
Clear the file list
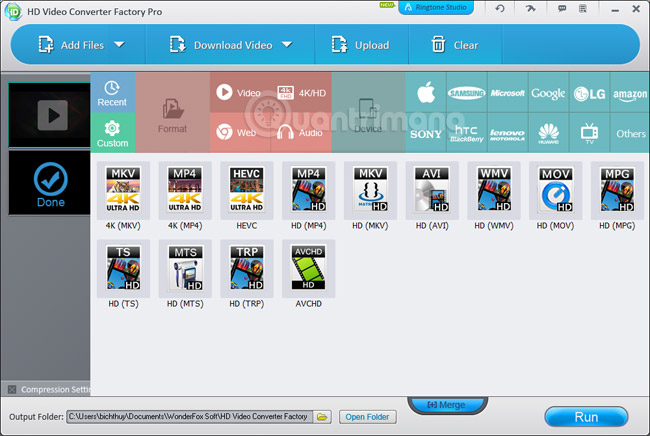pos(455,45)
